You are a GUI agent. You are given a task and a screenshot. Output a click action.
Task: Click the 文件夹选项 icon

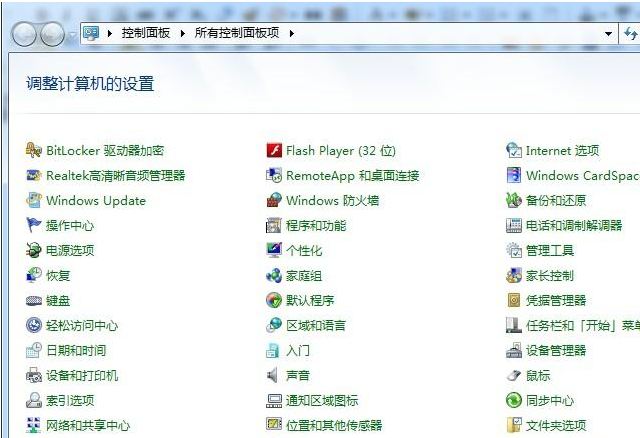click(x=514, y=425)
